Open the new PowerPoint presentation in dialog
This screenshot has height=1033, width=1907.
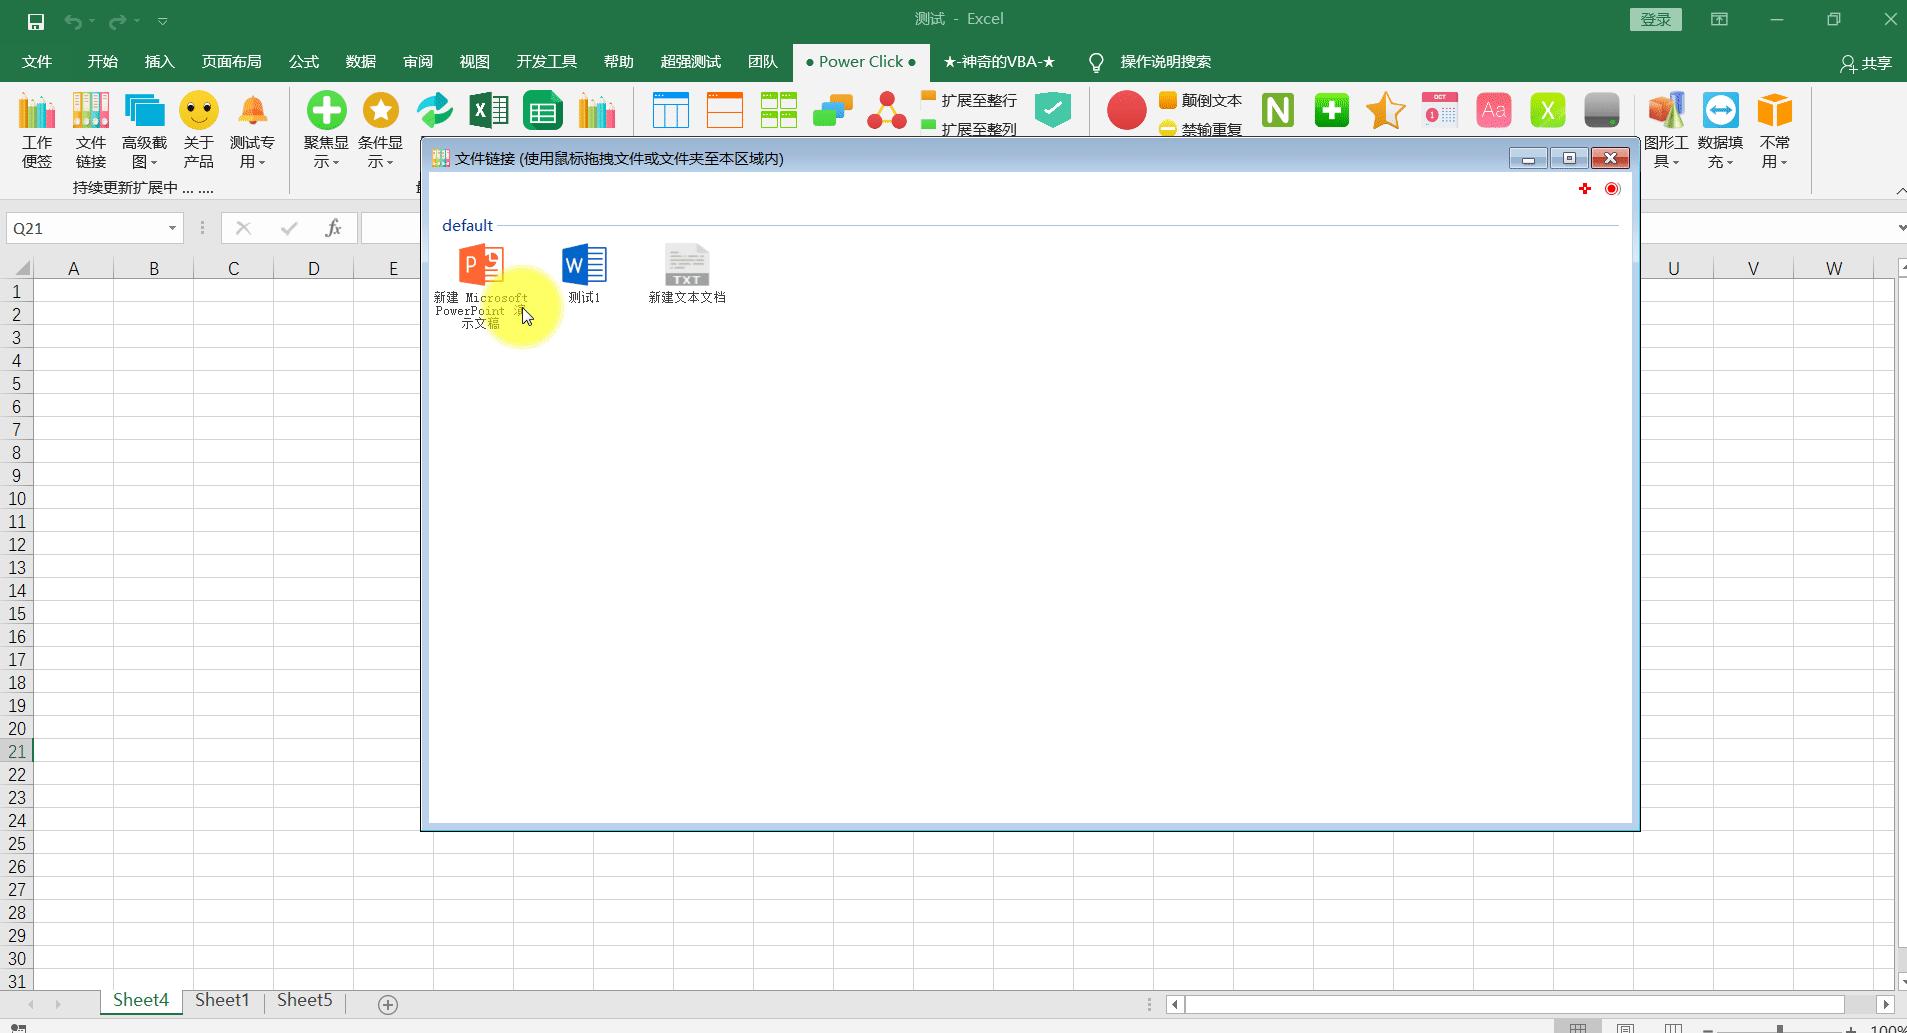(480, 265)
